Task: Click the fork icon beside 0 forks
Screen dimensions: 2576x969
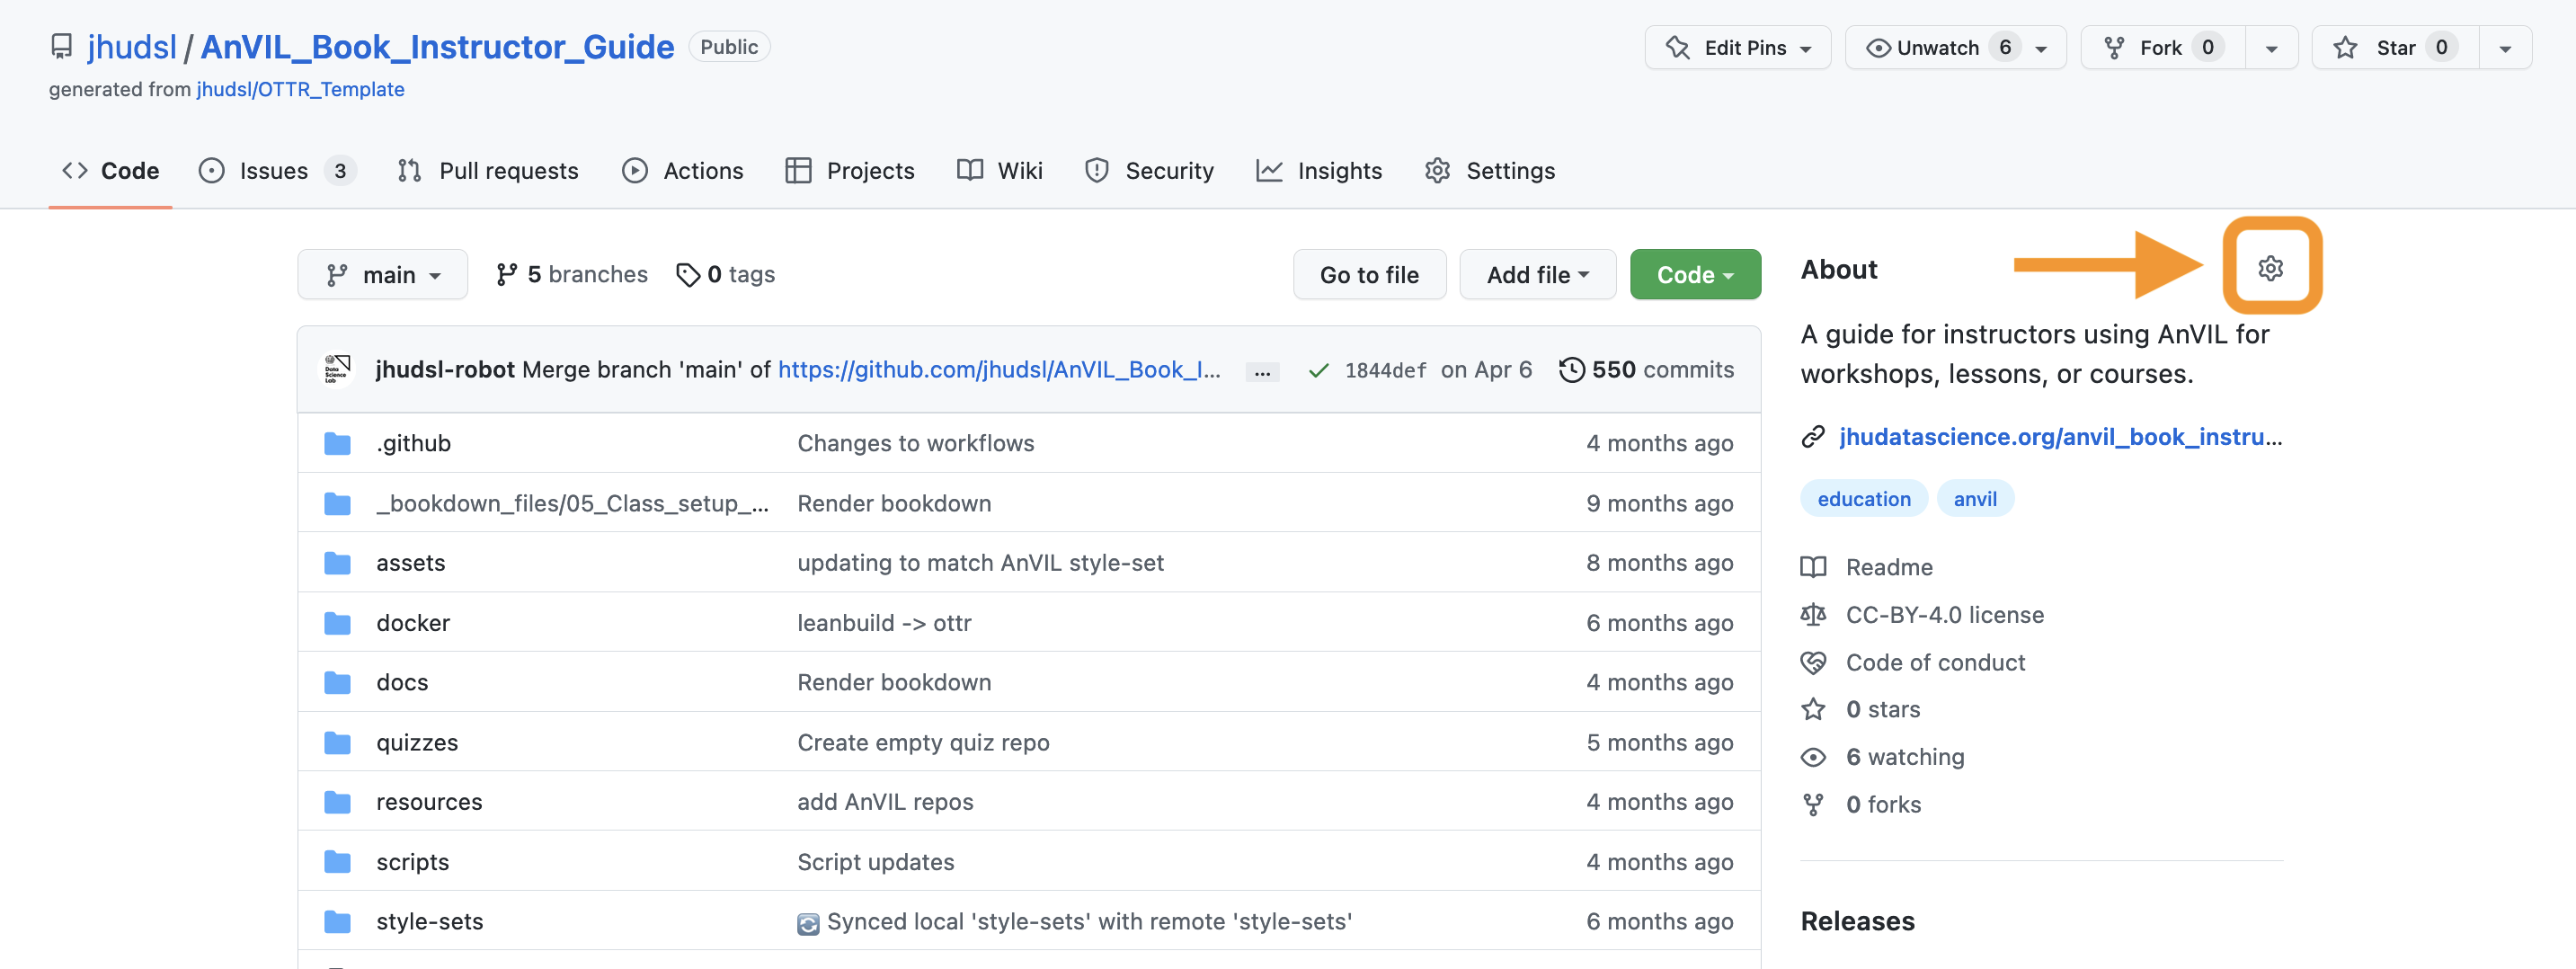Action: pyautogui.click(x=1813, y=804)
